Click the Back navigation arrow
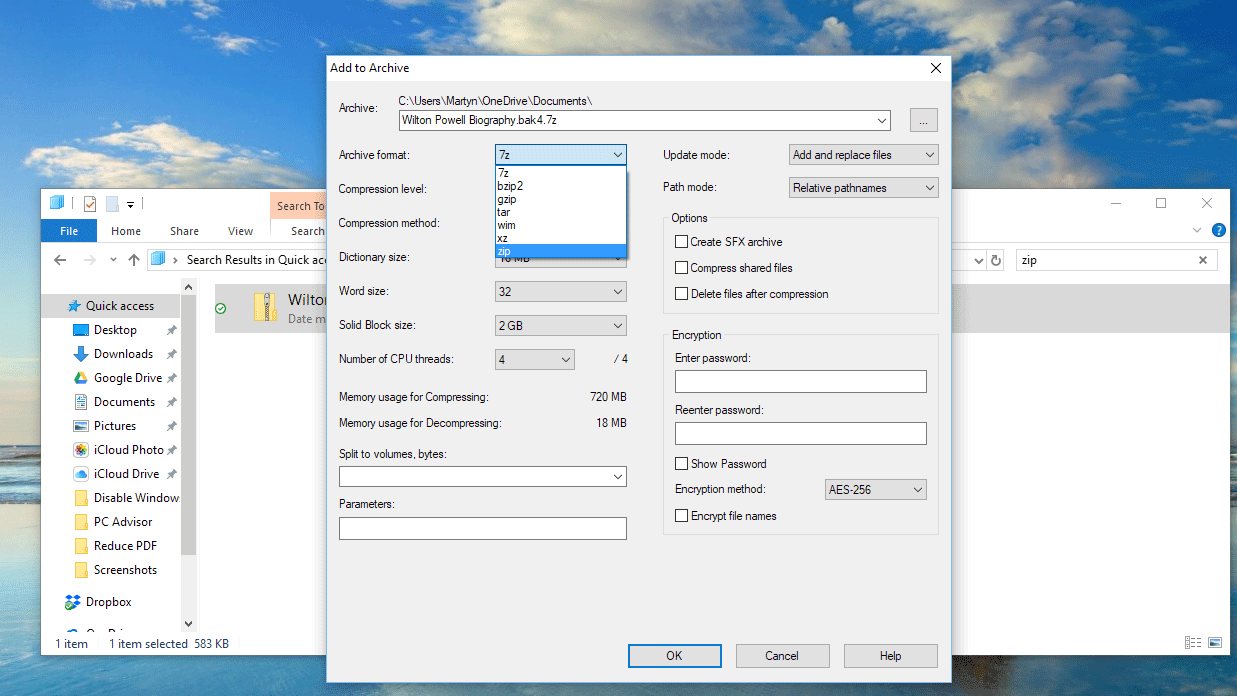This screenshot has height=696, width=1237. 59,259
